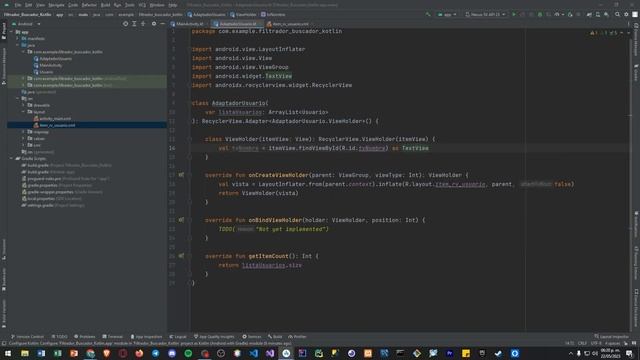Viewport: 640px width, 360px height.
Task: Click override gutter icon beside getItemCount
Action: tap(181, 256)
